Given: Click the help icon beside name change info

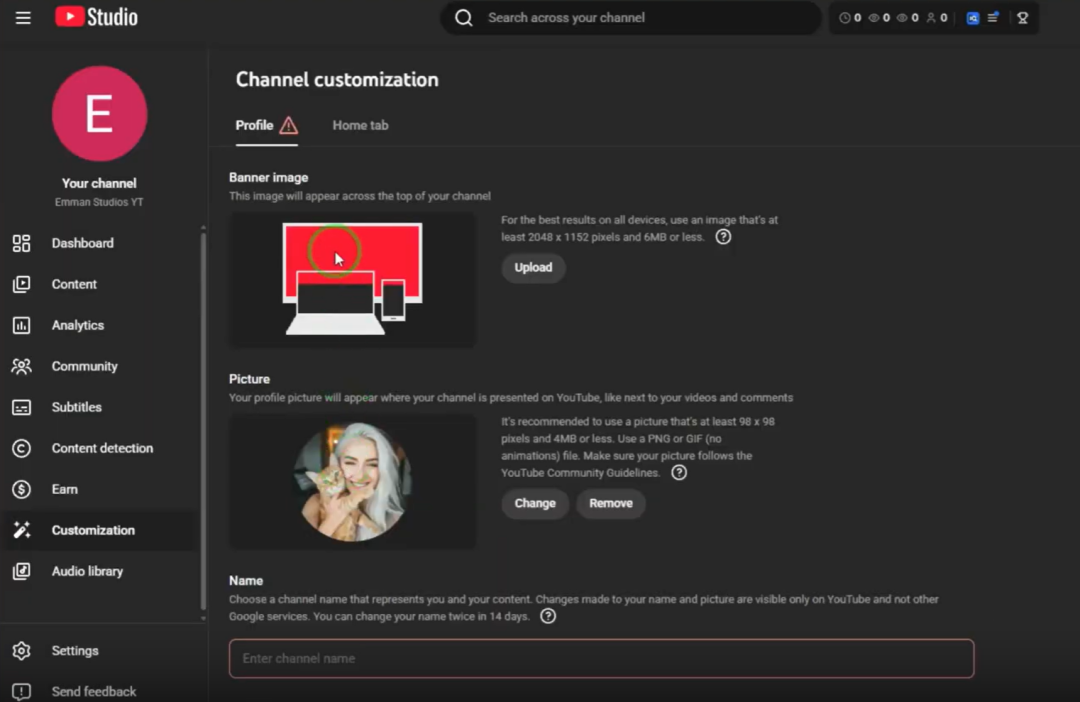Looking at the screenshot, I should [x=548, y=617].
